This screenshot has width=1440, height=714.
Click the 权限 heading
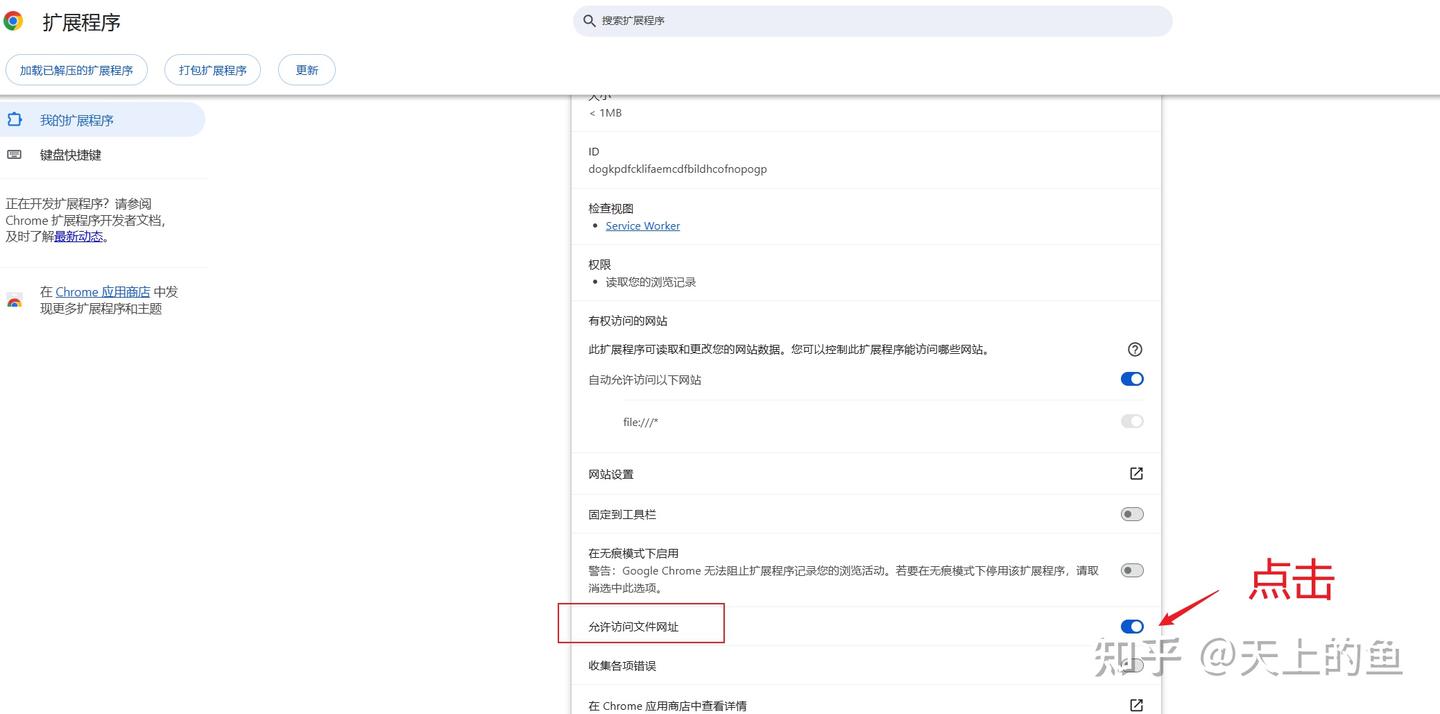coord(600,264)
